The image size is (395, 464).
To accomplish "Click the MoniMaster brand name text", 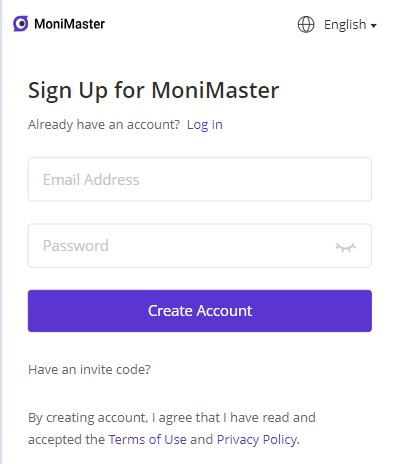I will [69, 24].
